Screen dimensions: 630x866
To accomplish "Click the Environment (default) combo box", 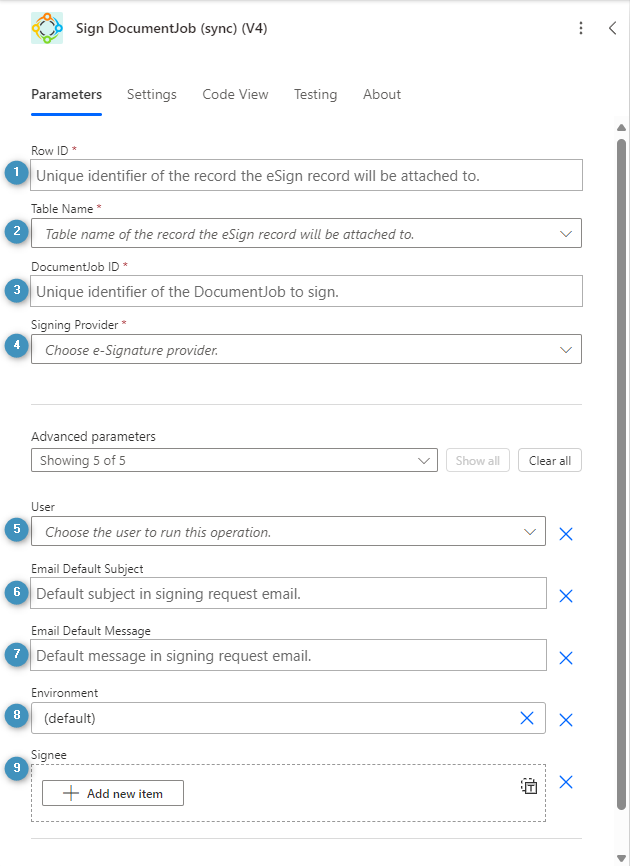I will [288, 718].
